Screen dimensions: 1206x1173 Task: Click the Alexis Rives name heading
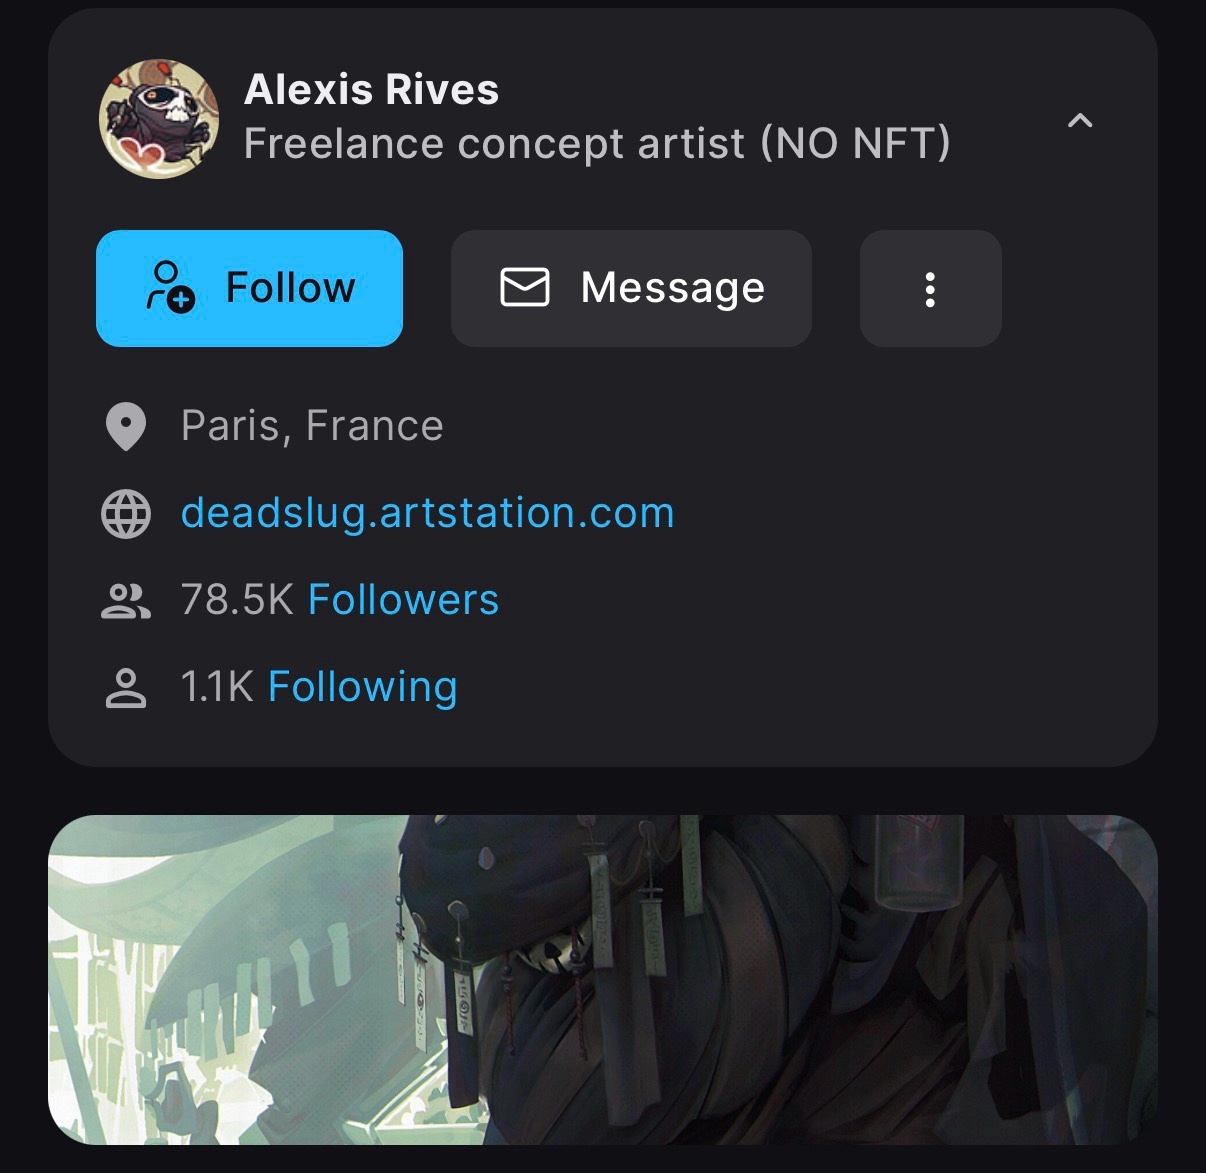coord(371,90)
